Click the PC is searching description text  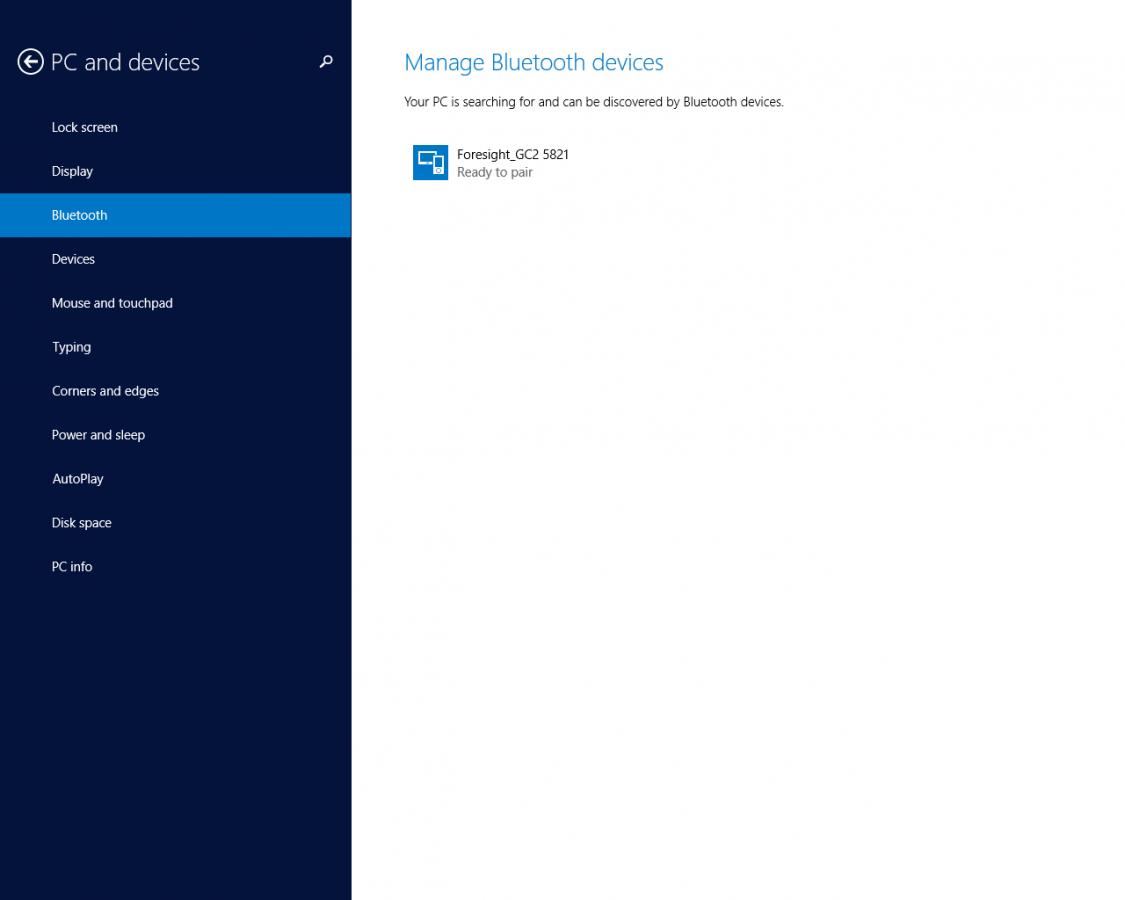pos(593,102)
